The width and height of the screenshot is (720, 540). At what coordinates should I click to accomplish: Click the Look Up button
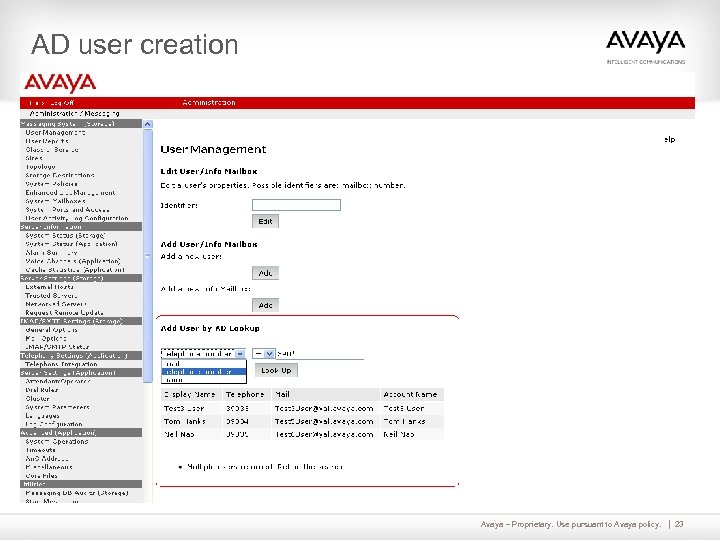[x=276, y=370]
